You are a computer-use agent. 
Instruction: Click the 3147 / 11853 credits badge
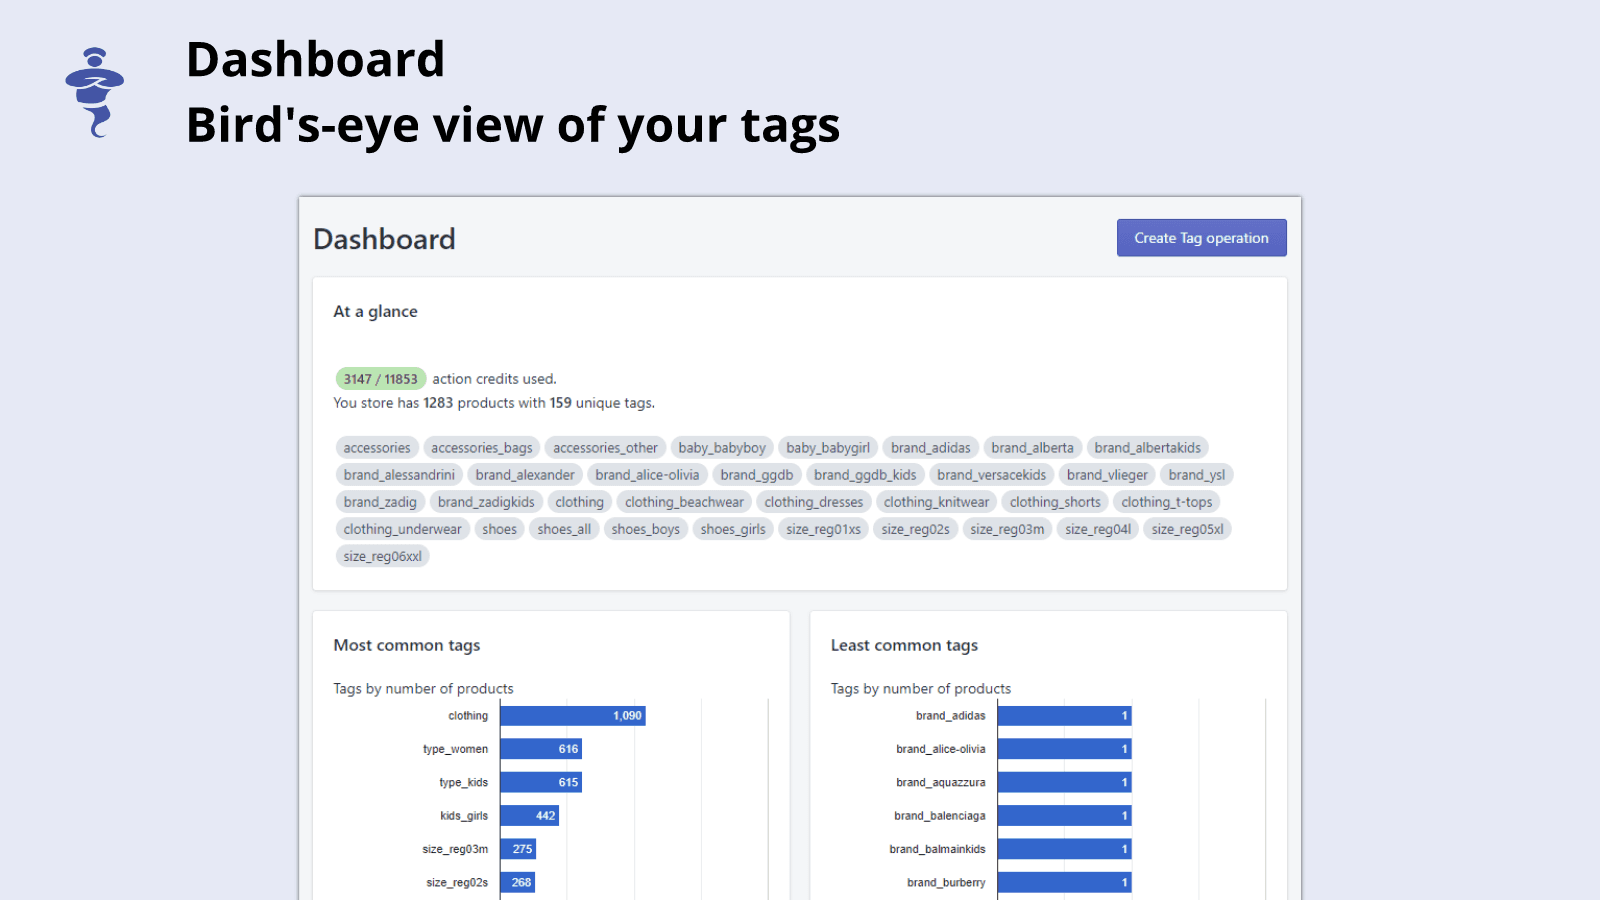click(x=380, y=378)
